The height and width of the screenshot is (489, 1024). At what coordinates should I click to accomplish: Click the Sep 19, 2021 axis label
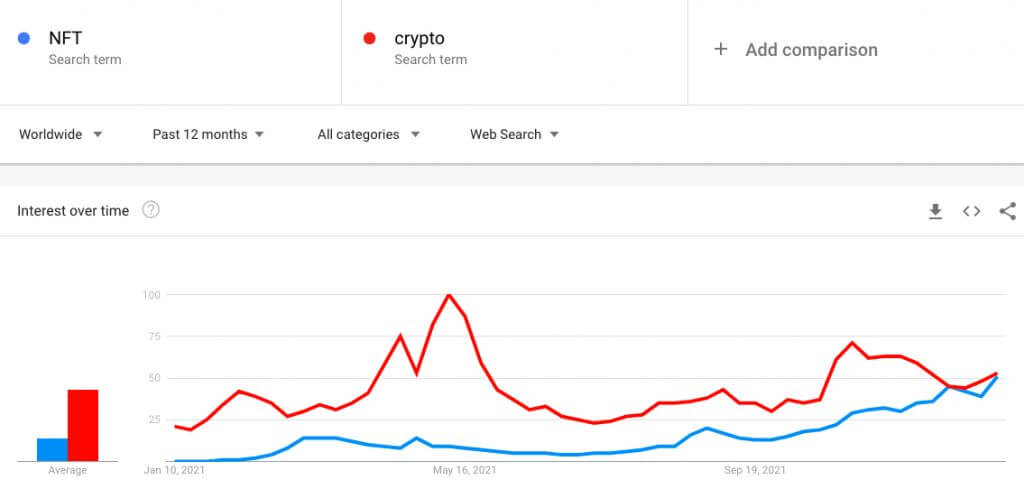[755, 470]
